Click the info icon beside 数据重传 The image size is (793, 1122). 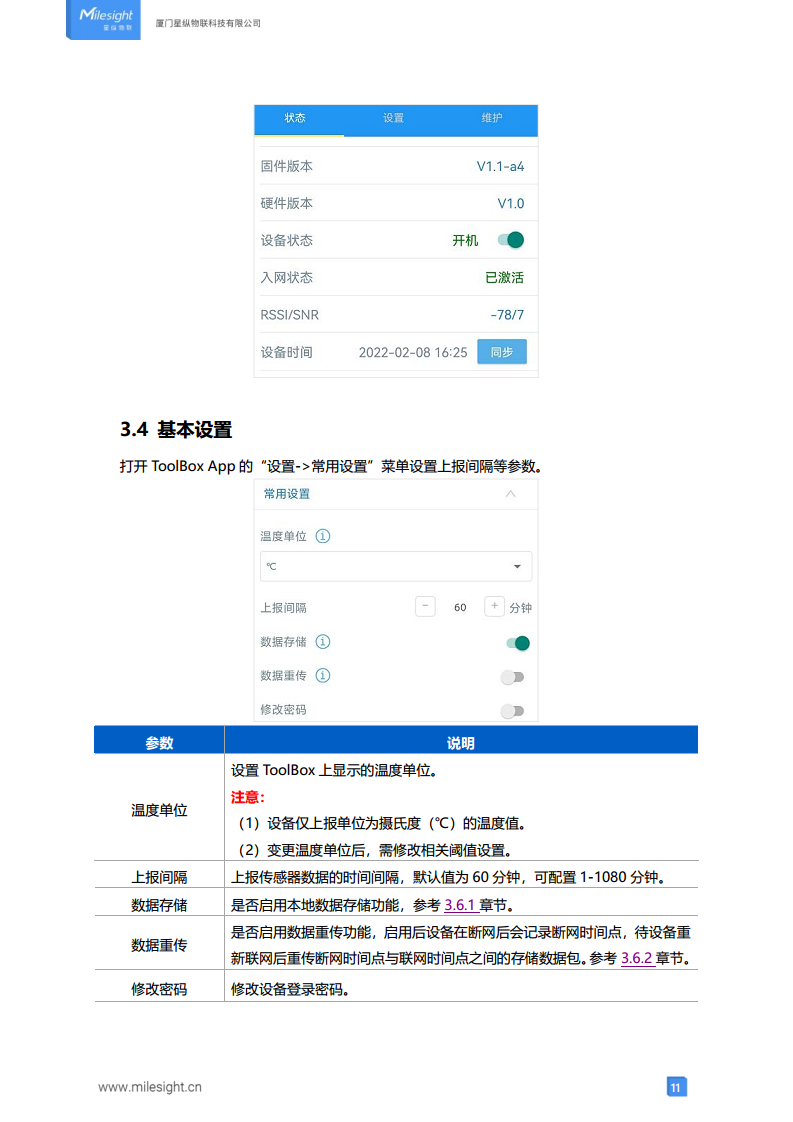pos(323,675)
